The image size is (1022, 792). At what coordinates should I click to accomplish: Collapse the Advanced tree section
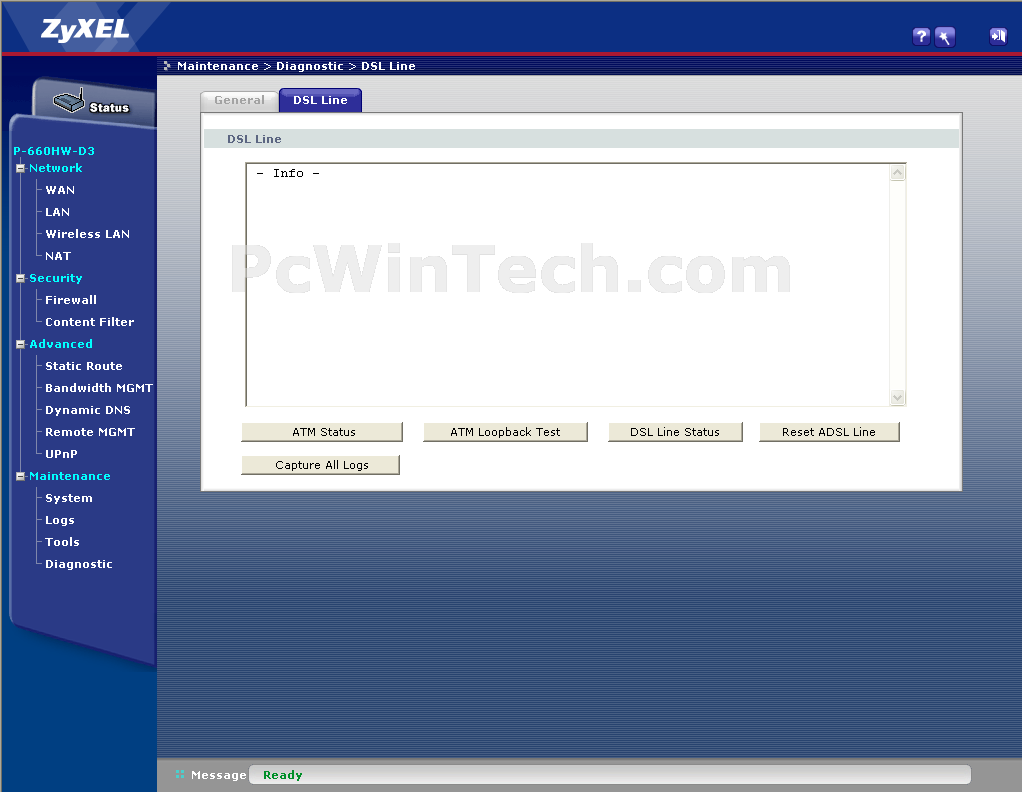point(20,344)
